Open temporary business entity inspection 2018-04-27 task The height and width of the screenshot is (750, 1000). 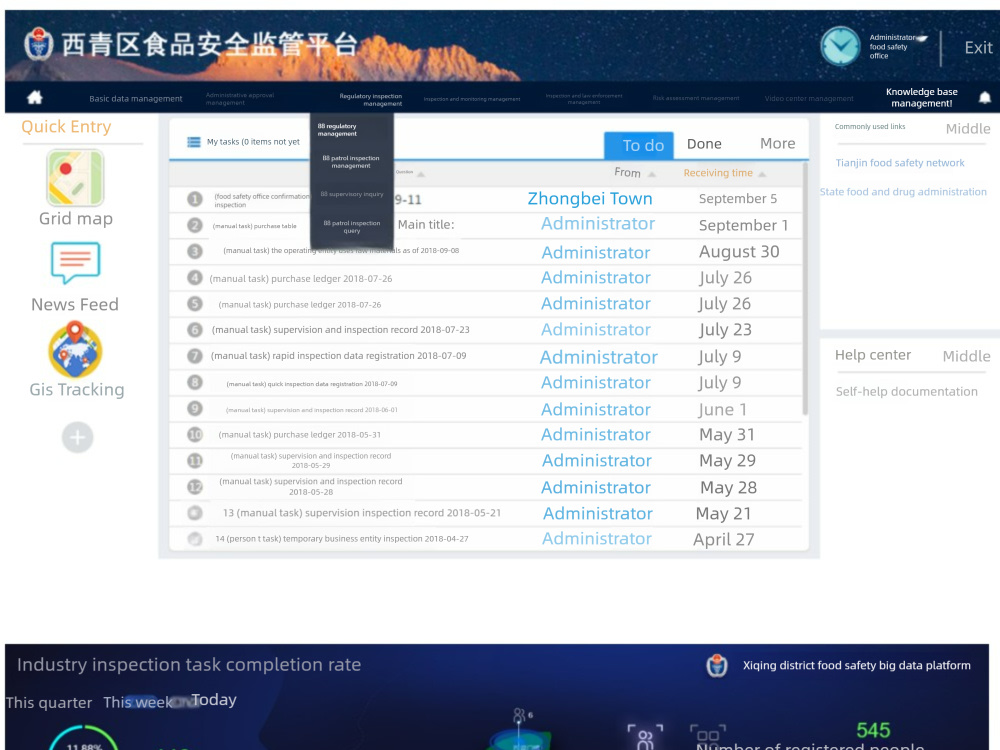coord(342,539)
